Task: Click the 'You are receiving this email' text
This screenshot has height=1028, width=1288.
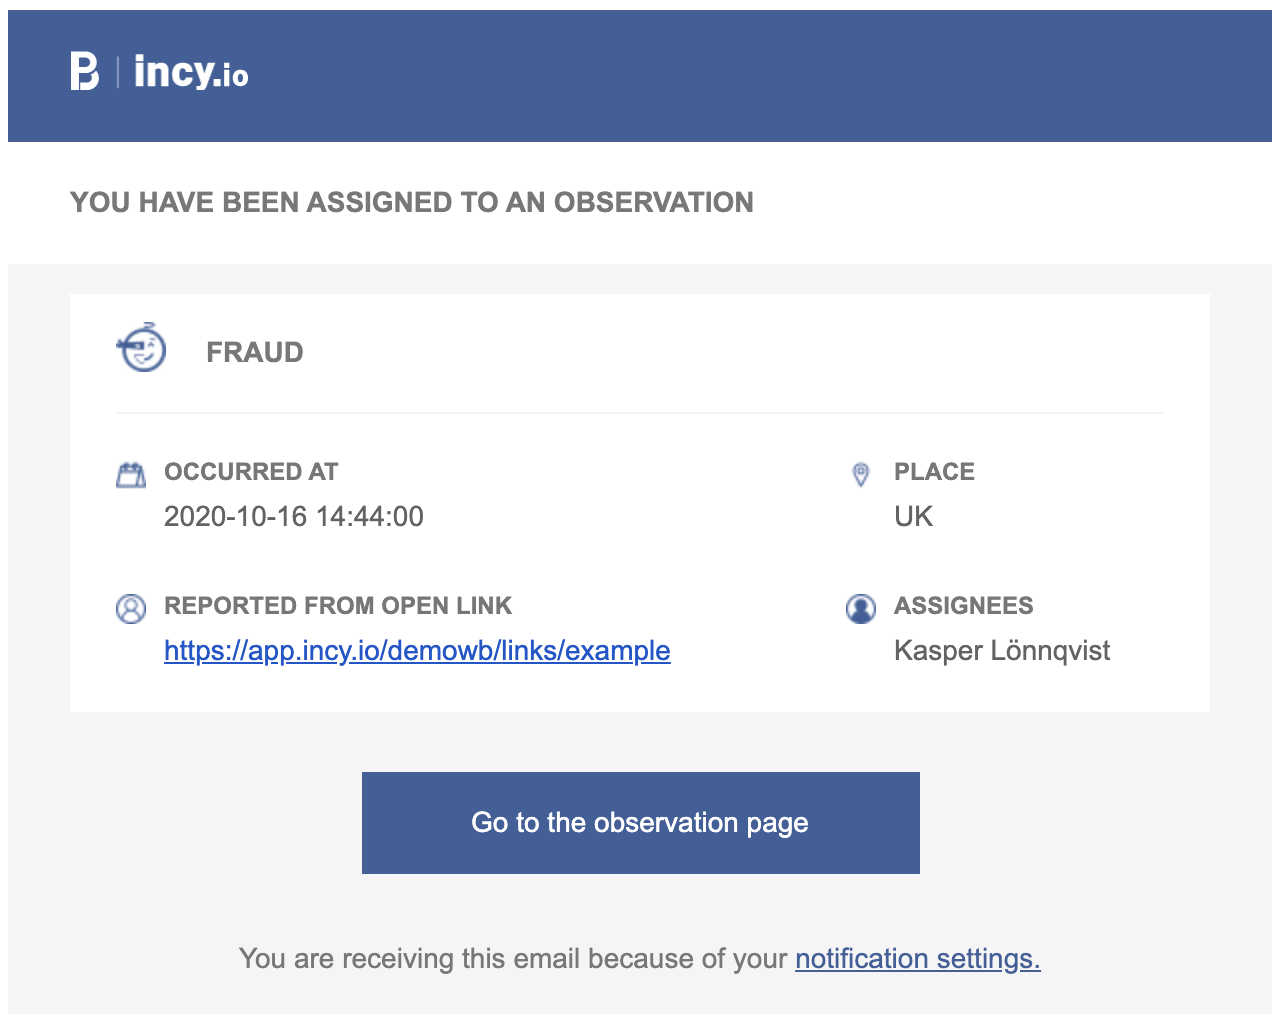Action: (512, 959)
